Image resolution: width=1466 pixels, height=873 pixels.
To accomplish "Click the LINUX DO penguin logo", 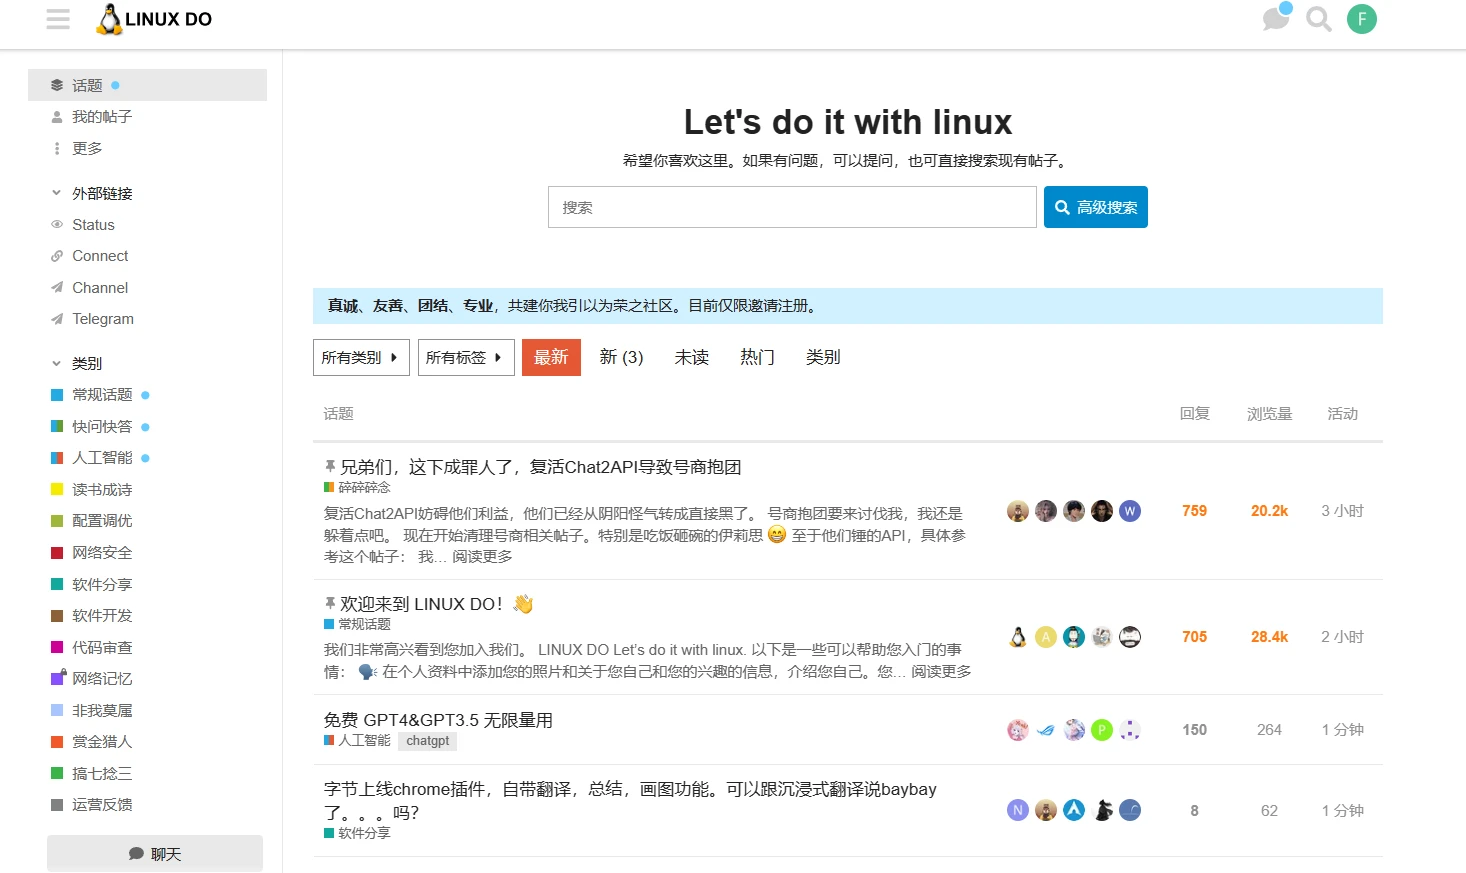I will [153, 19].
